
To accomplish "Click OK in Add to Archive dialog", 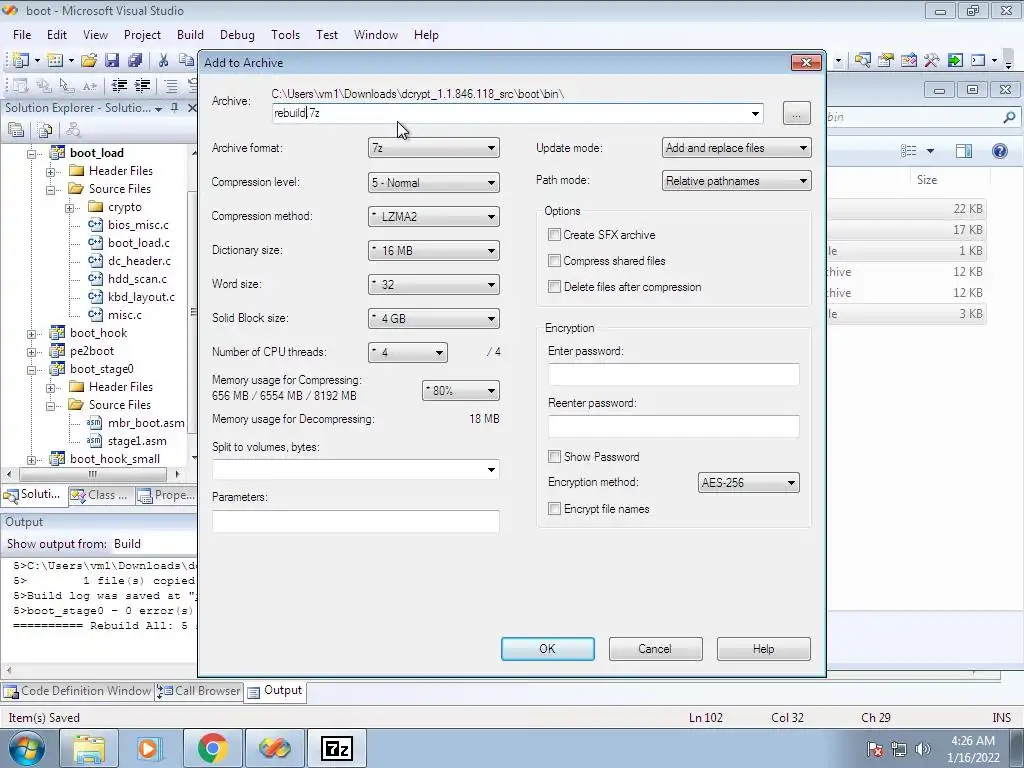I will 547,649.
